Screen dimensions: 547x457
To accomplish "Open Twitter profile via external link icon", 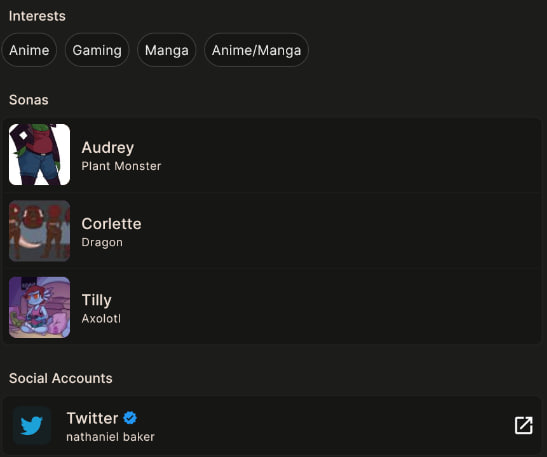I will coord(524,425).
